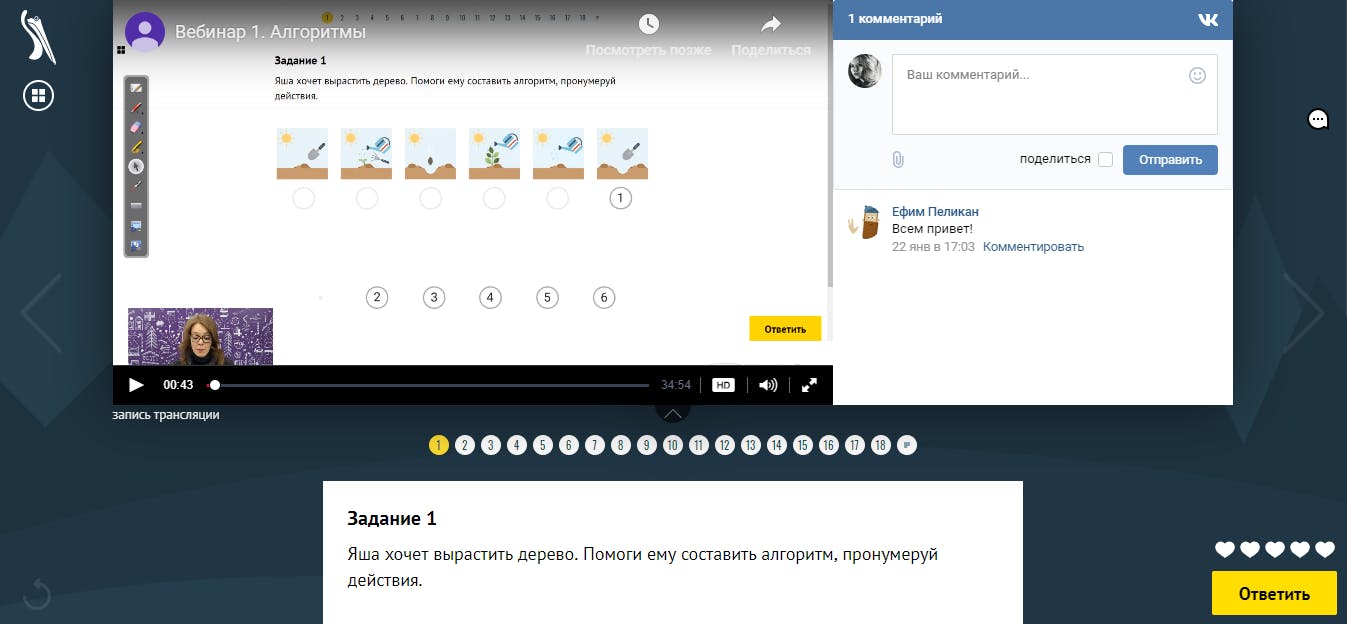1347x624 pixels.
Task: Click the Ответить button inside video
Action: pyautogui.click(x=785, y=329)
